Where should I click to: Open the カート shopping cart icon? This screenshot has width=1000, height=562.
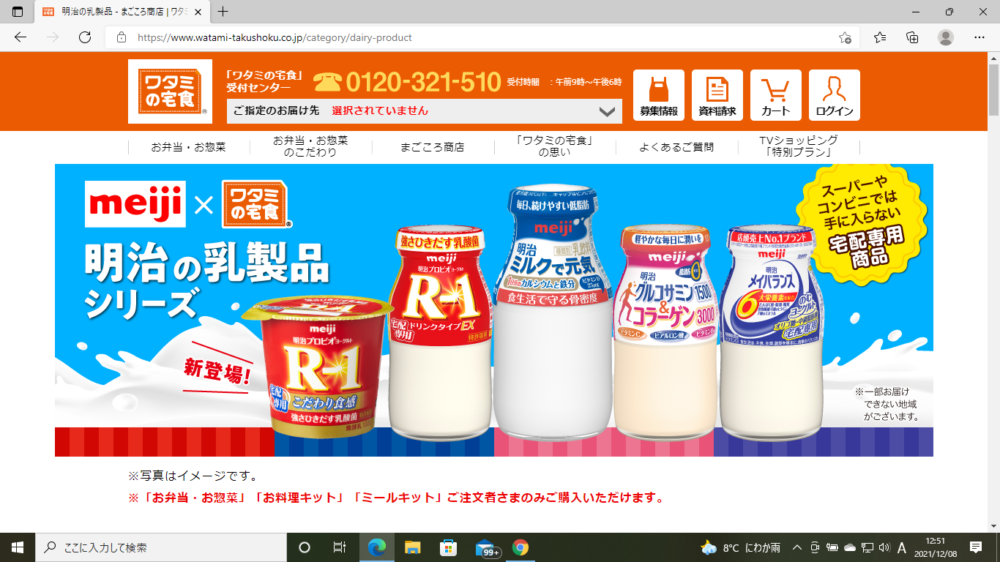776,95
